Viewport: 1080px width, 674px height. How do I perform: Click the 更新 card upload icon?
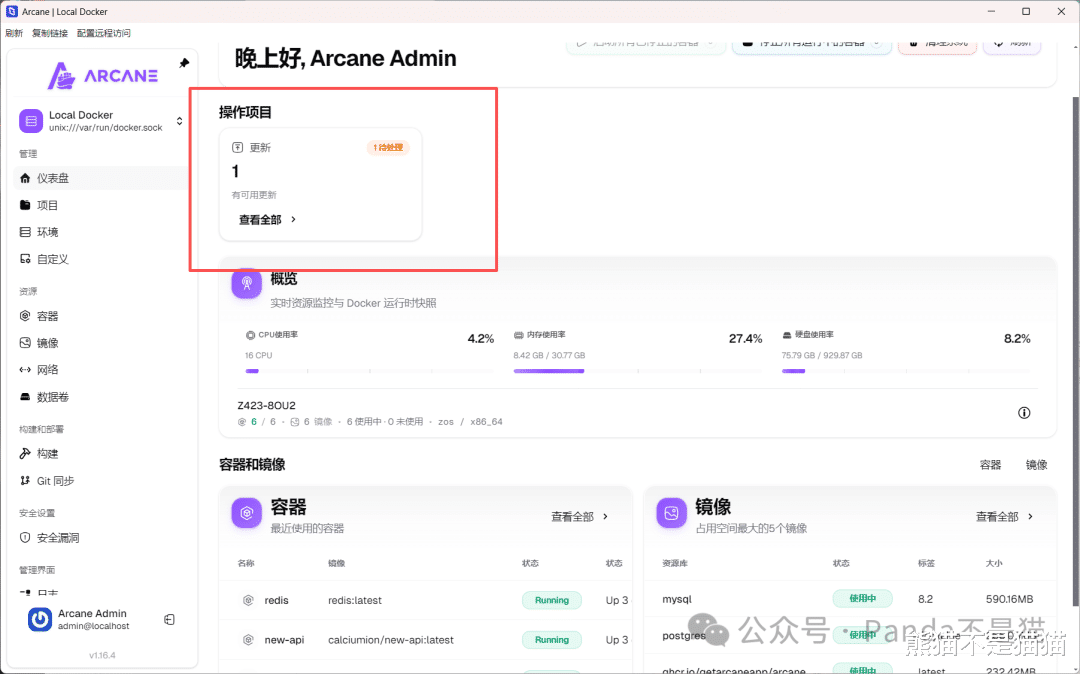(x=238, y=147)
